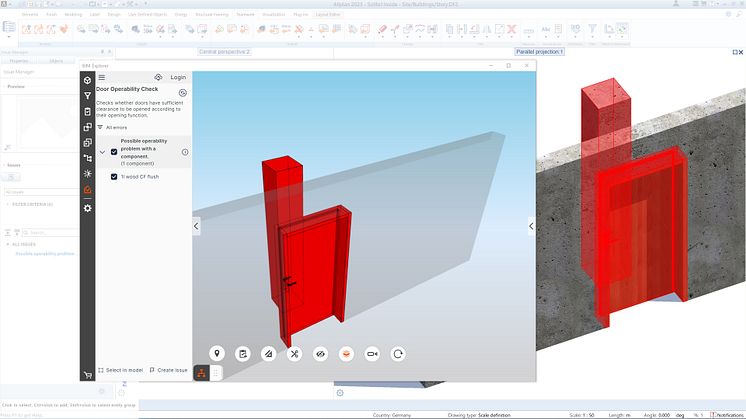Collapse the Issues section in Issue Manager
The width and height of the screenshot is (746, 419).
[x=4, y=165]
